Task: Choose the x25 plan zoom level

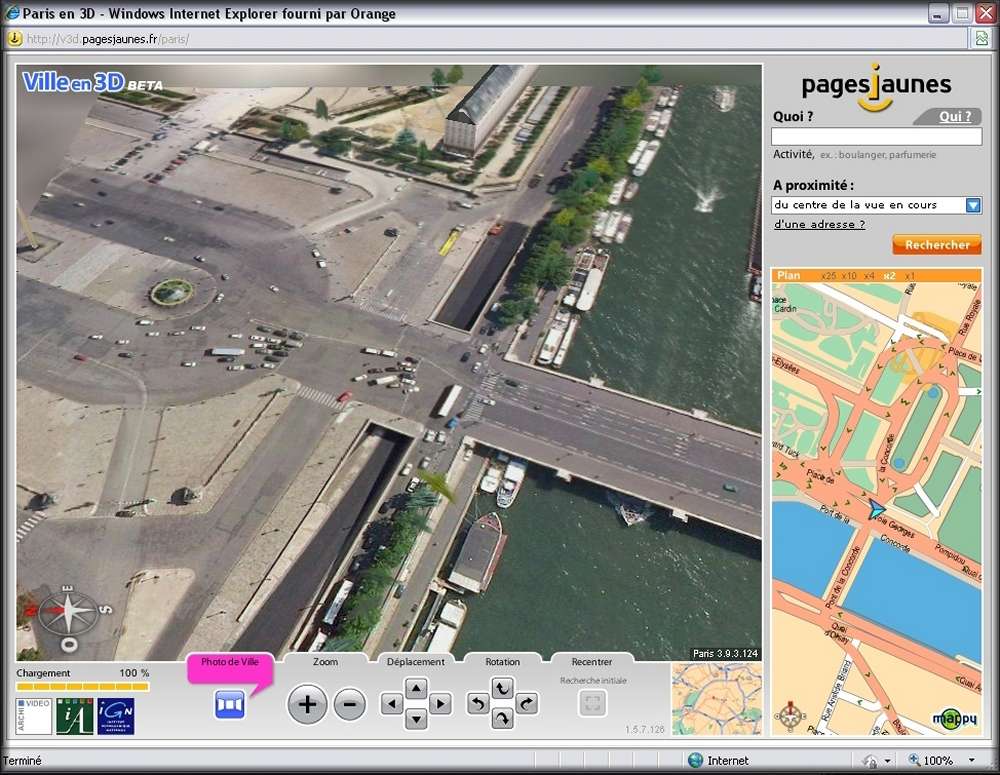Action: coord(828,275)
